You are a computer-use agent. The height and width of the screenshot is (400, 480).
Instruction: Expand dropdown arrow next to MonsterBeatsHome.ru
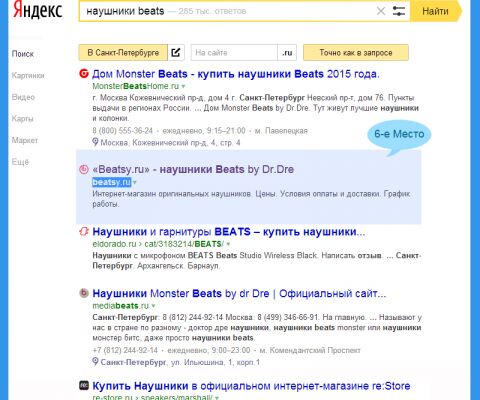coord(183,86)
